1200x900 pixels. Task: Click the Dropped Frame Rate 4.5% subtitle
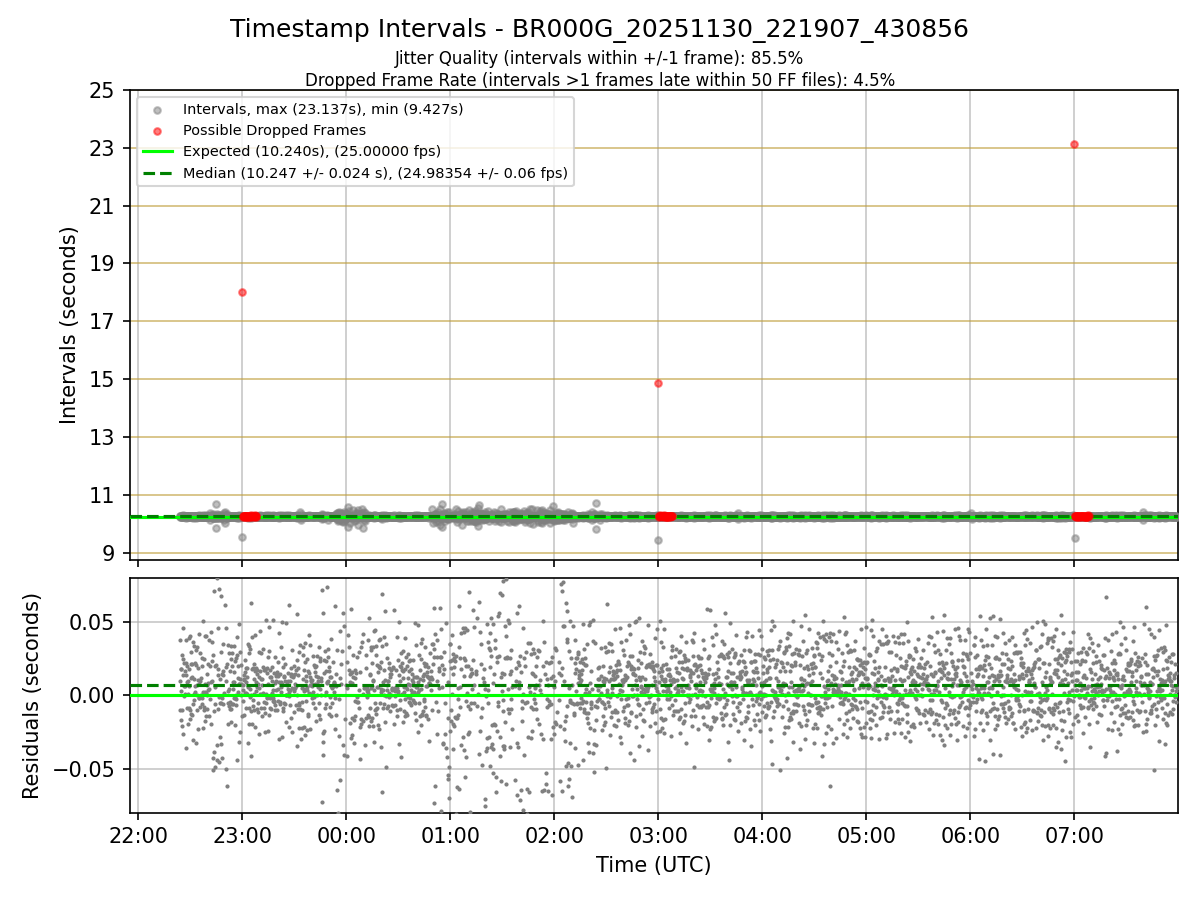[x=599, y=79]
